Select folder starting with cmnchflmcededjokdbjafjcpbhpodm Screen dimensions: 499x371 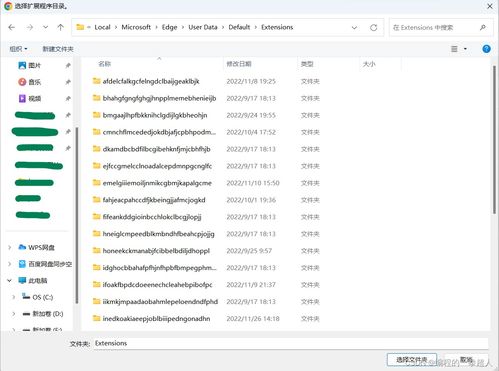[154, 132]
